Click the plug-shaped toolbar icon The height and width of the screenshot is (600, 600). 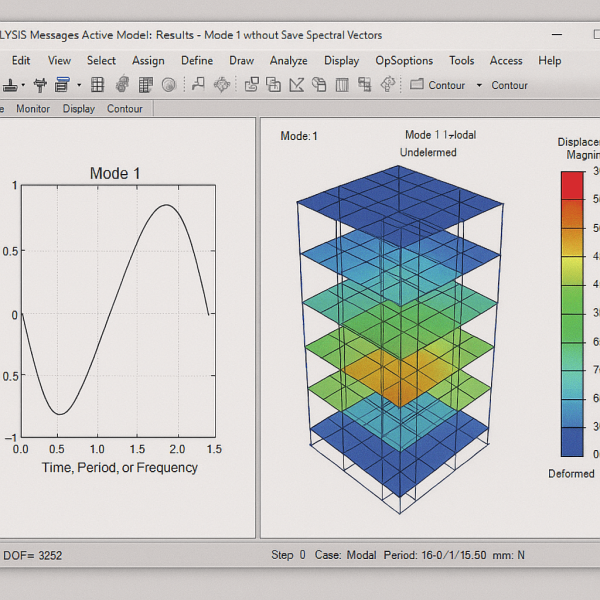(x=40, y=85)
